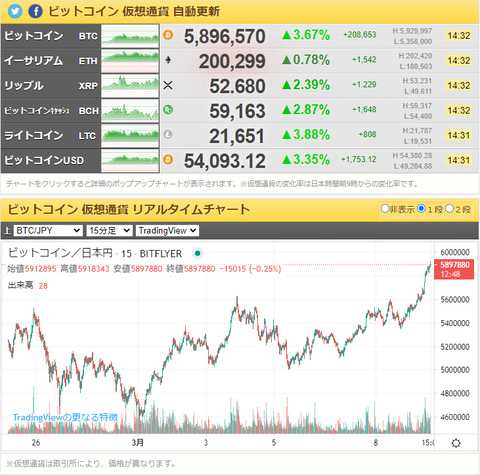Click the ライトコイン LTC row label

(50, 136)
